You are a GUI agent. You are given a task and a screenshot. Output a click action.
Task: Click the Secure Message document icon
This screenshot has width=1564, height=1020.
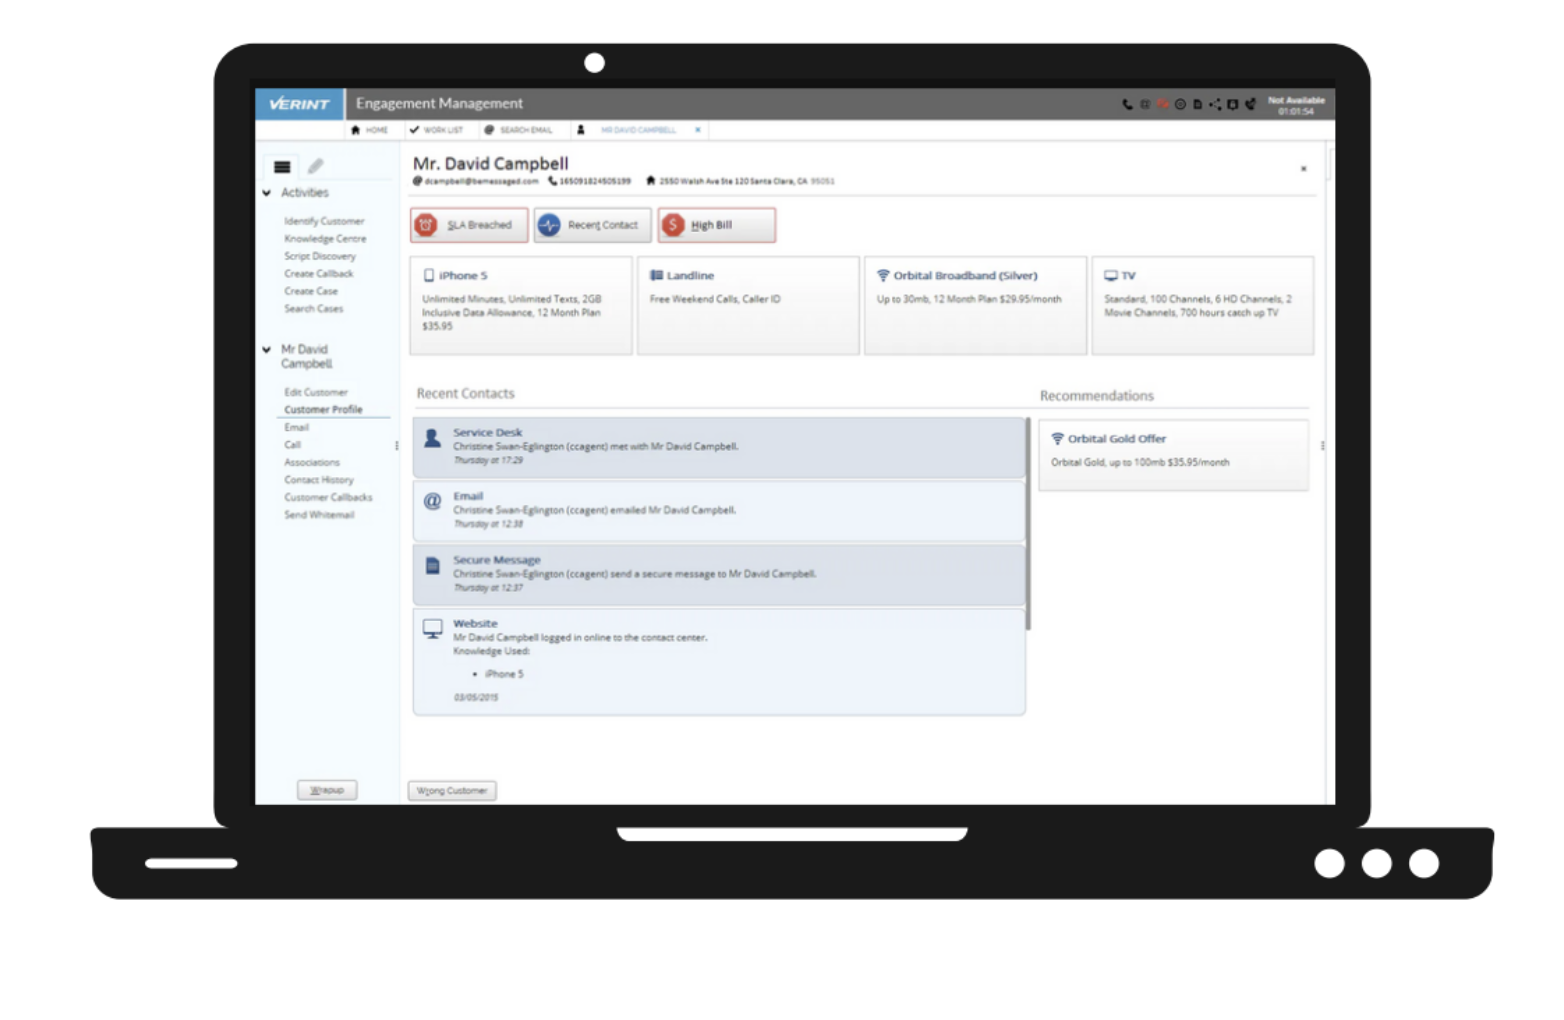(x=432, y=566)
